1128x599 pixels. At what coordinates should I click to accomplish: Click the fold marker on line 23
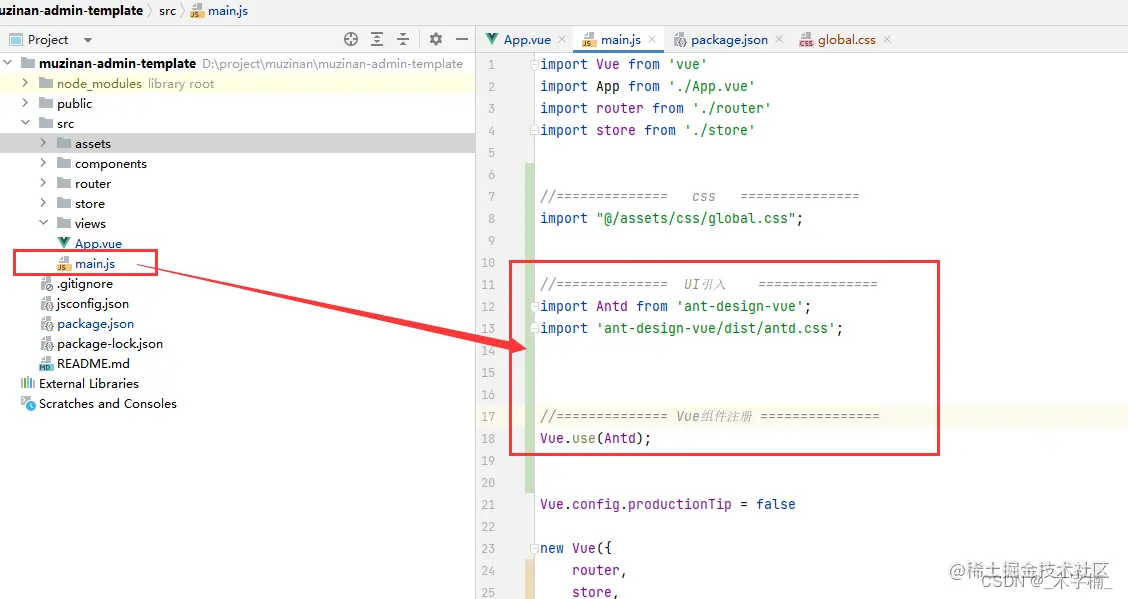534,549
